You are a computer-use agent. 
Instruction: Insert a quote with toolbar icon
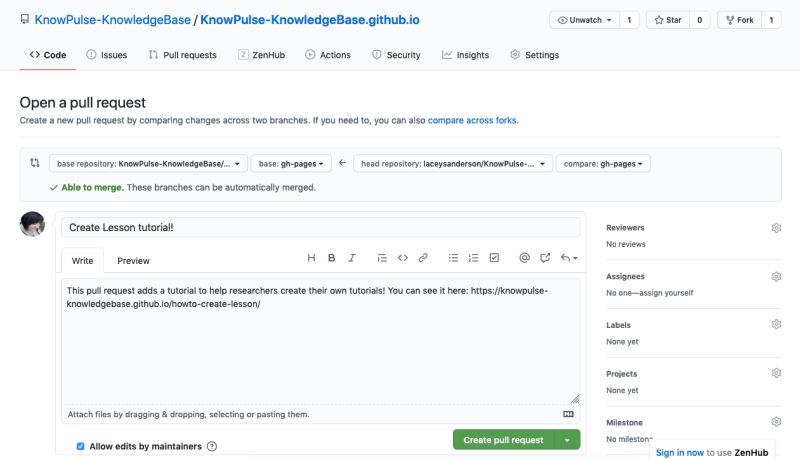click(x=382, y=258)
